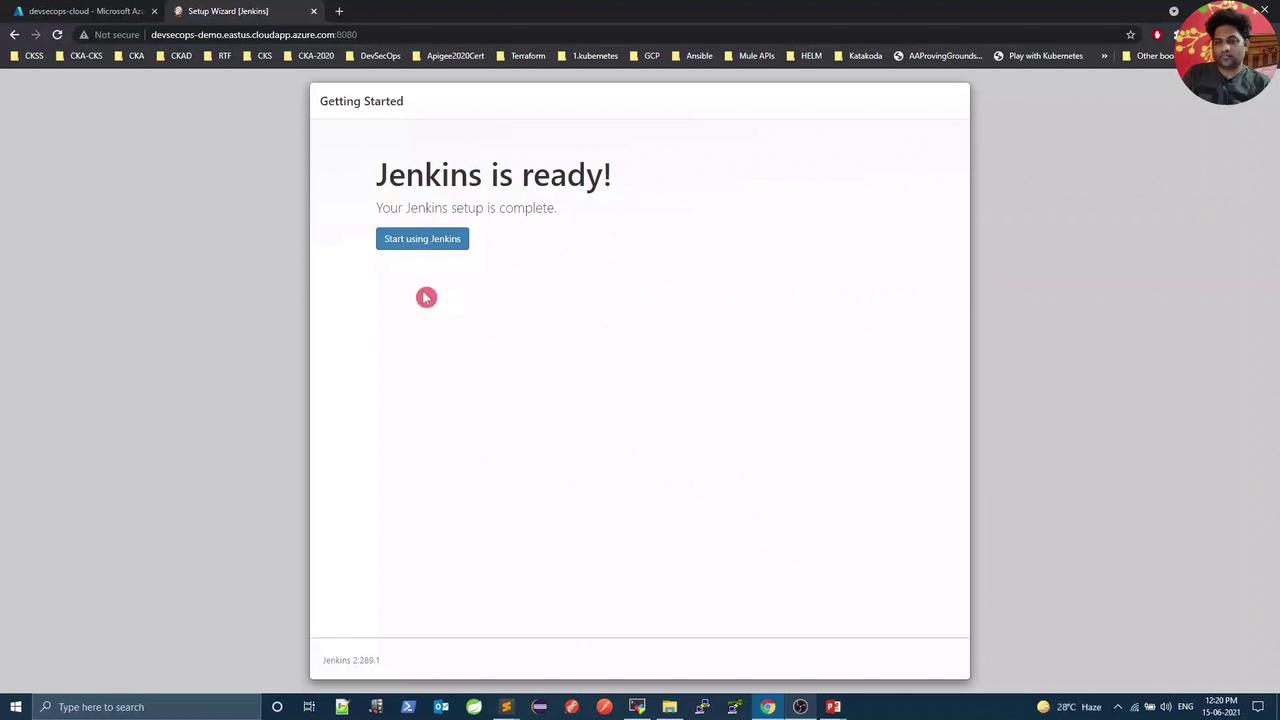Open the RTF bookmark folder
The image size is (1280, 720).
tap(217, 56)
